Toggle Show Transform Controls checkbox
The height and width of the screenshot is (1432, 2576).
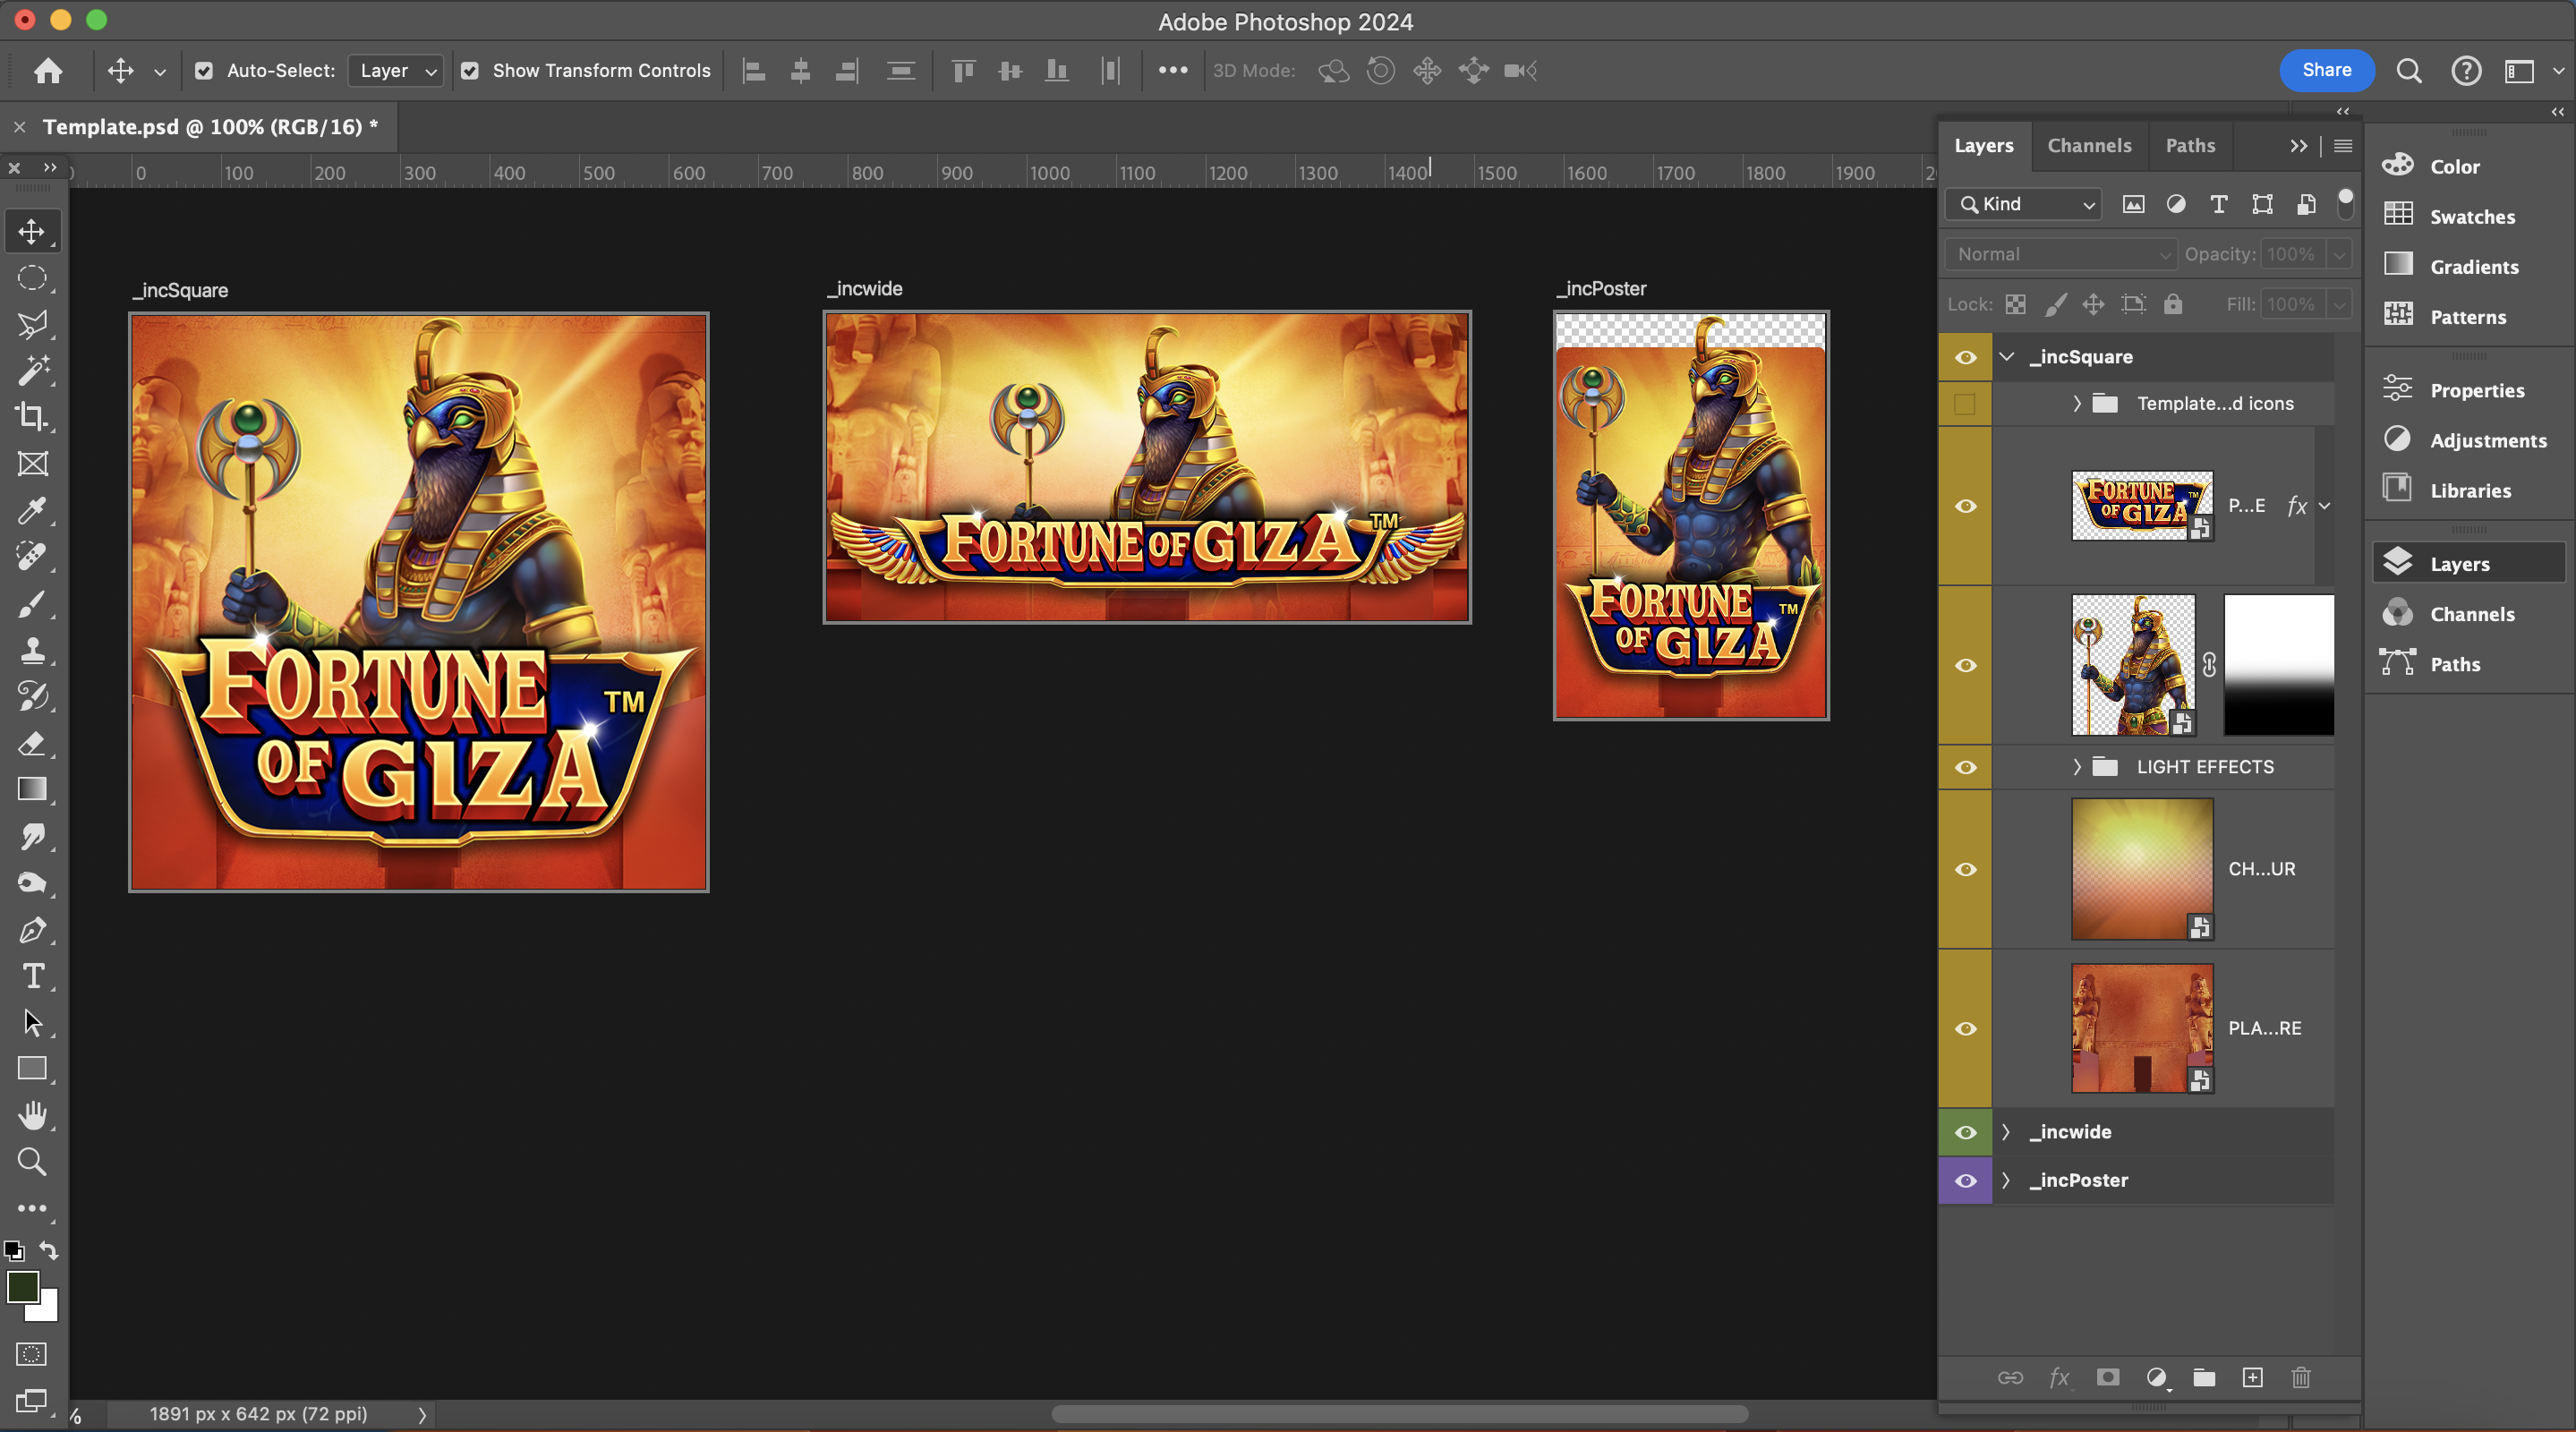(x=470, y=71)
